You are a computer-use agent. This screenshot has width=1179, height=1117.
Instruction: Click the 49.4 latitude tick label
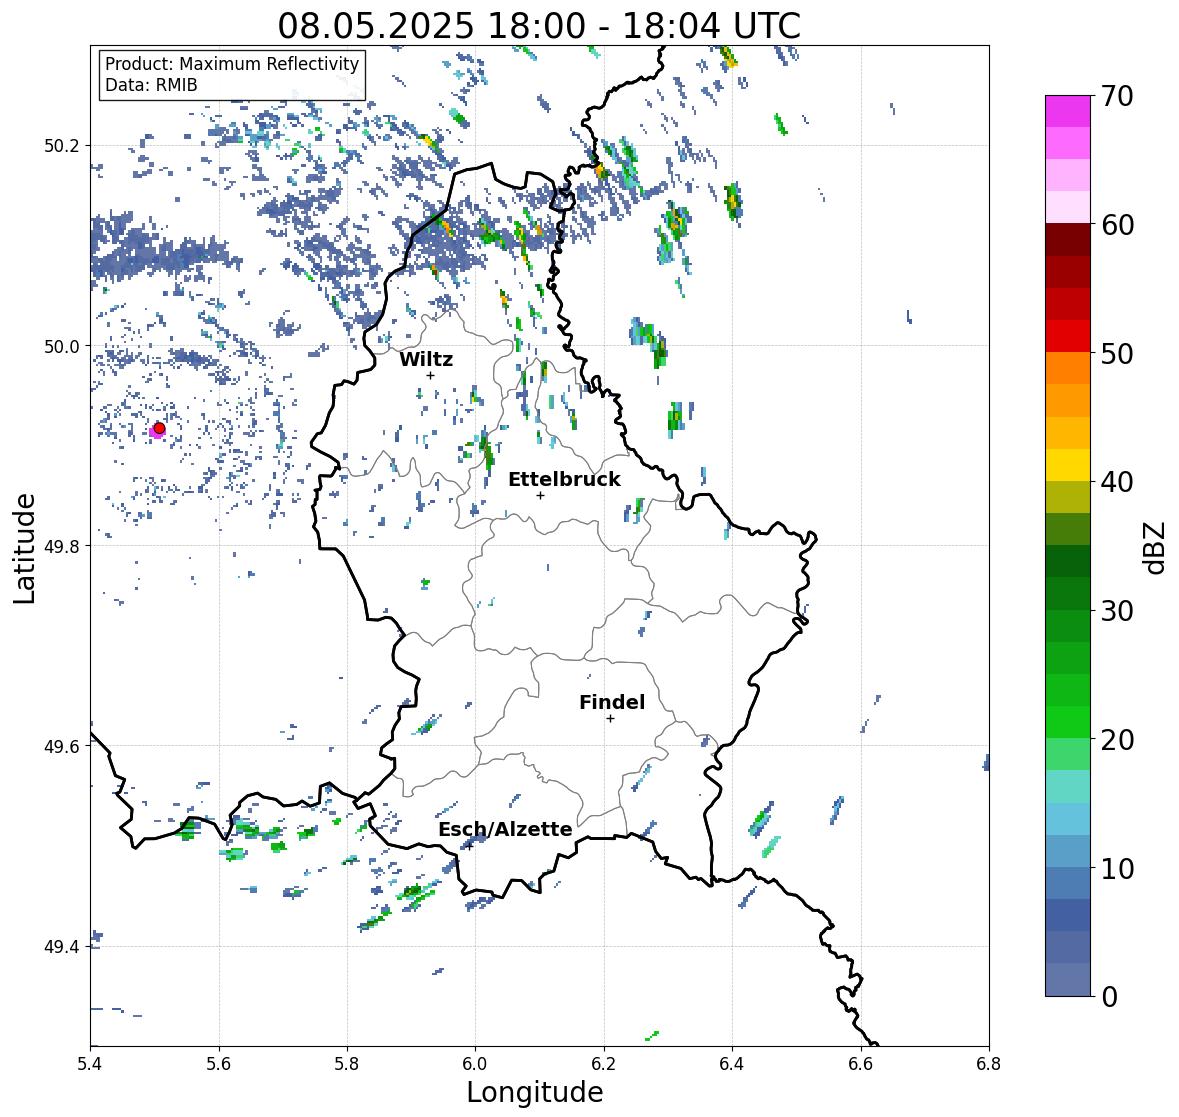point(62,946)
